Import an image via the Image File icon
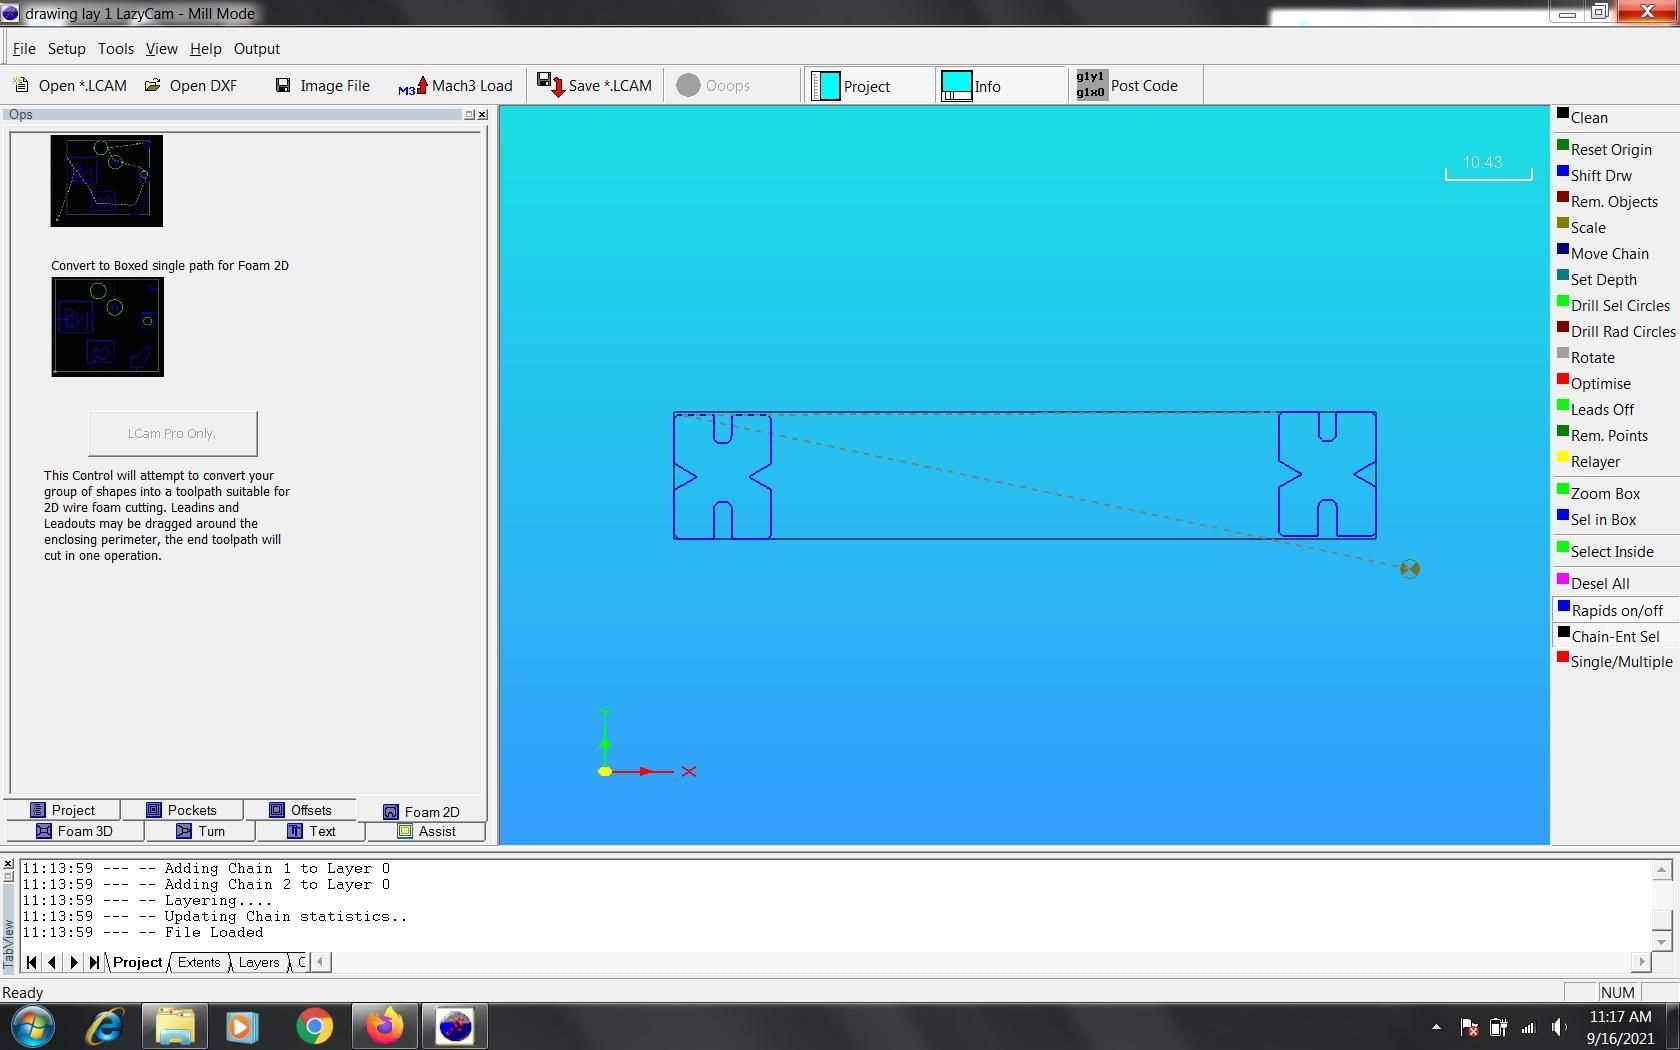This screenshot has width=1680, height=1050. (321, 85)
